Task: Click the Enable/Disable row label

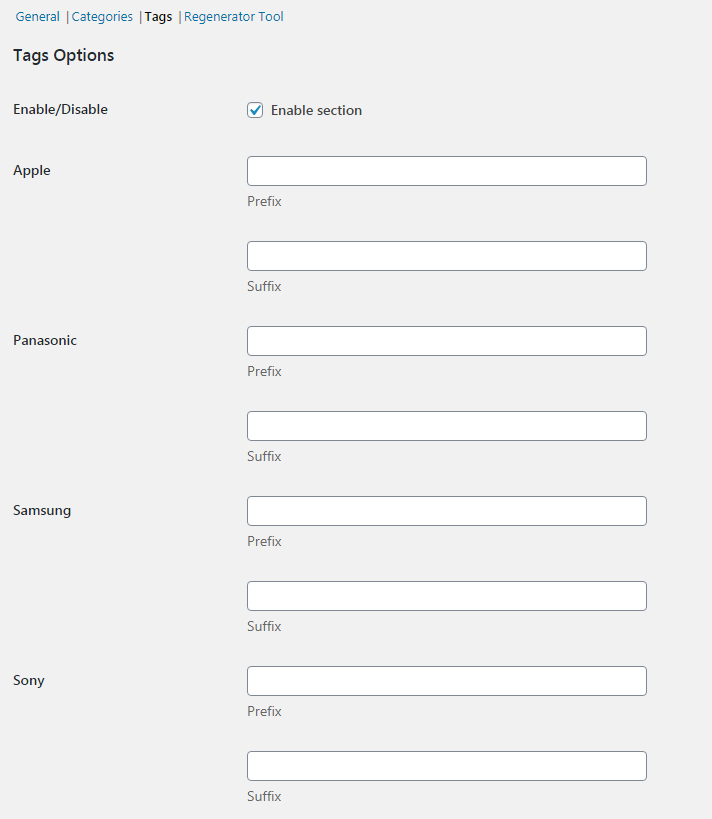Action: (x=60, y=109)
